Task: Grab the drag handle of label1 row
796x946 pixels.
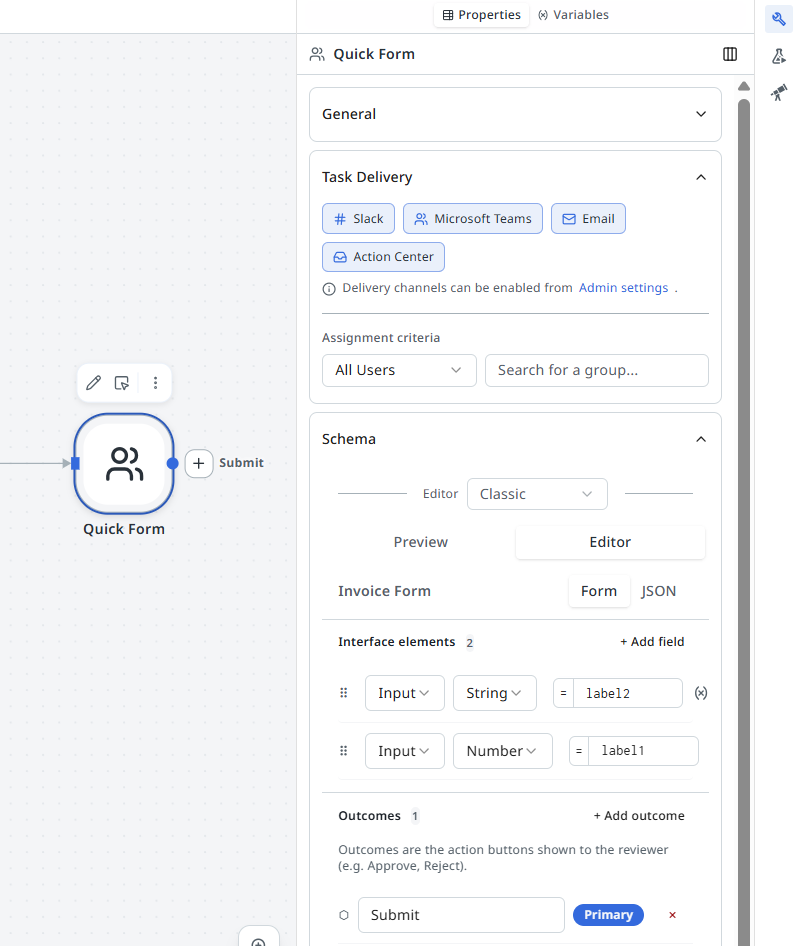Action: click(343, 751)
